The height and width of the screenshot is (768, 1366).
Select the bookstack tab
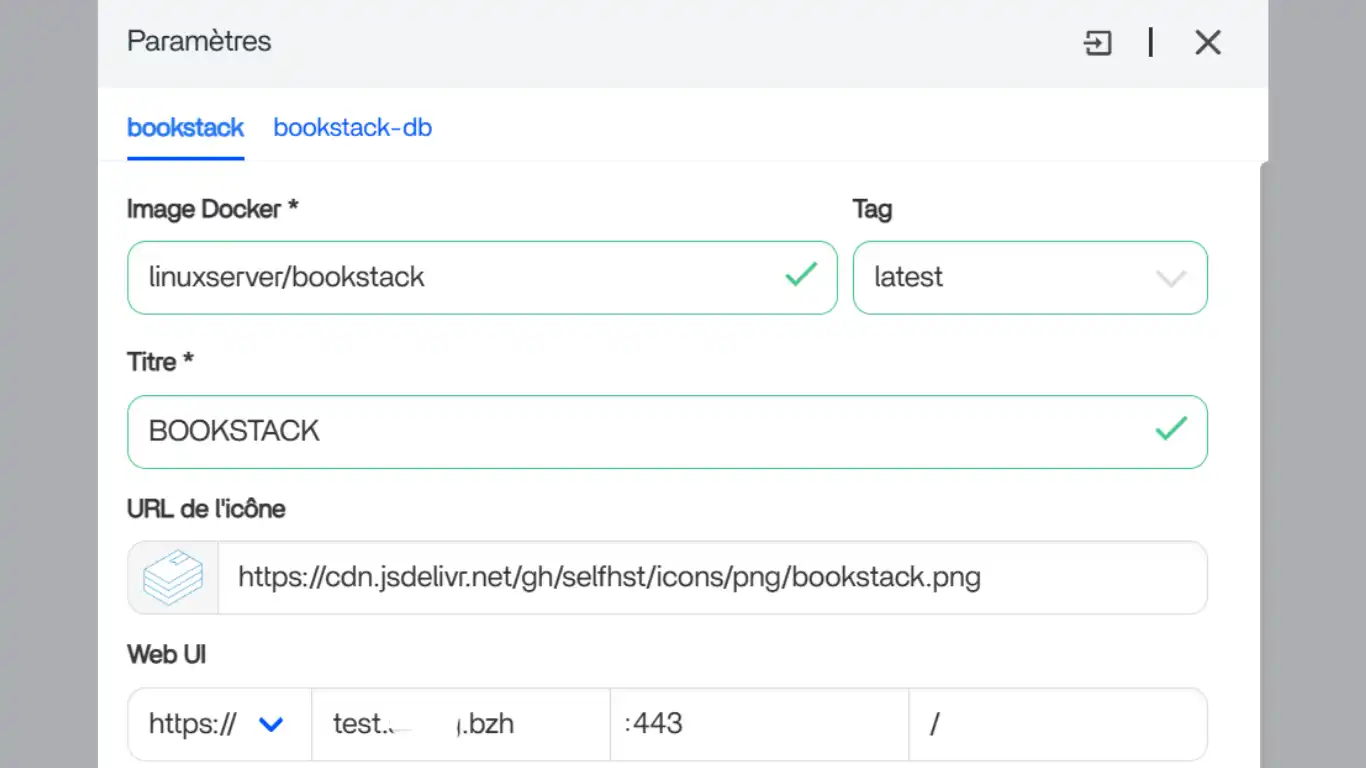[185, 127]
